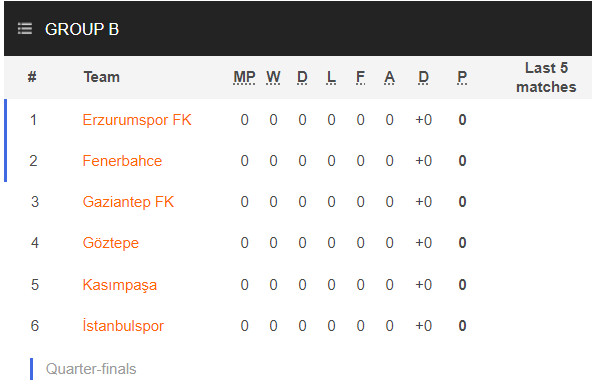Go to the Kasımpaşa team page
The image size is (592, 392).
[120, 284]
